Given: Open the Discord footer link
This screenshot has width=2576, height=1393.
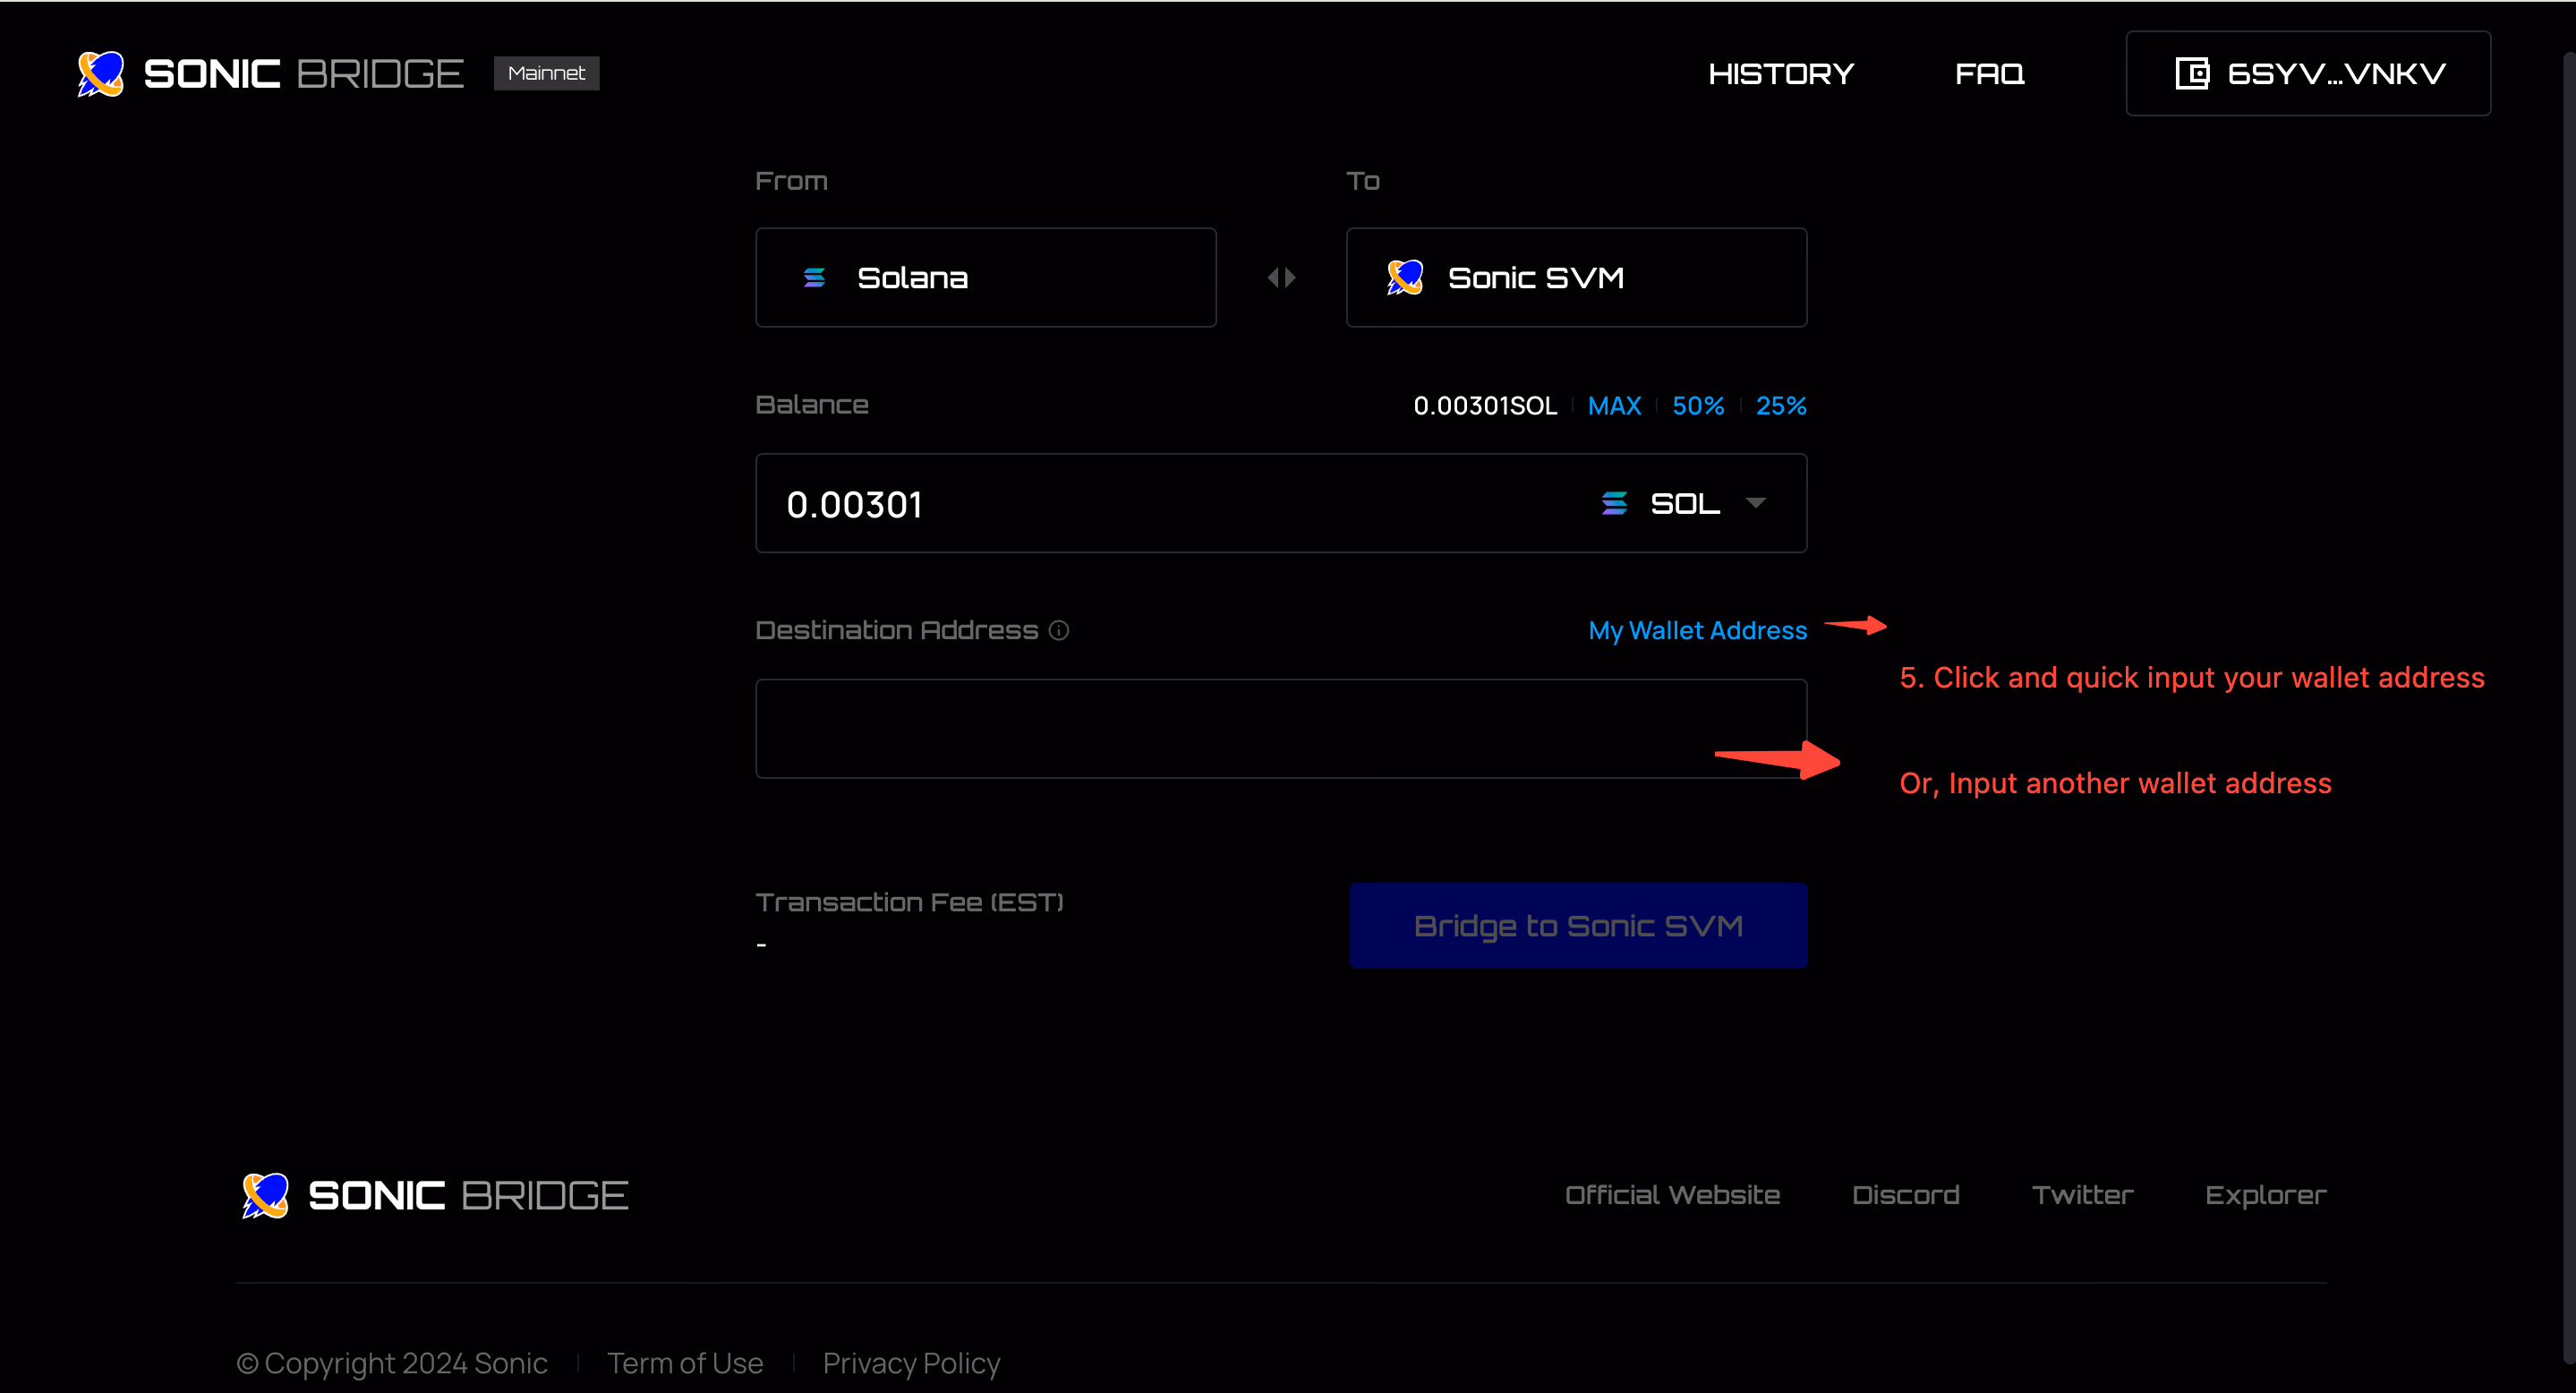Looking at the screenshot, I should (x=1905, y=1195).
